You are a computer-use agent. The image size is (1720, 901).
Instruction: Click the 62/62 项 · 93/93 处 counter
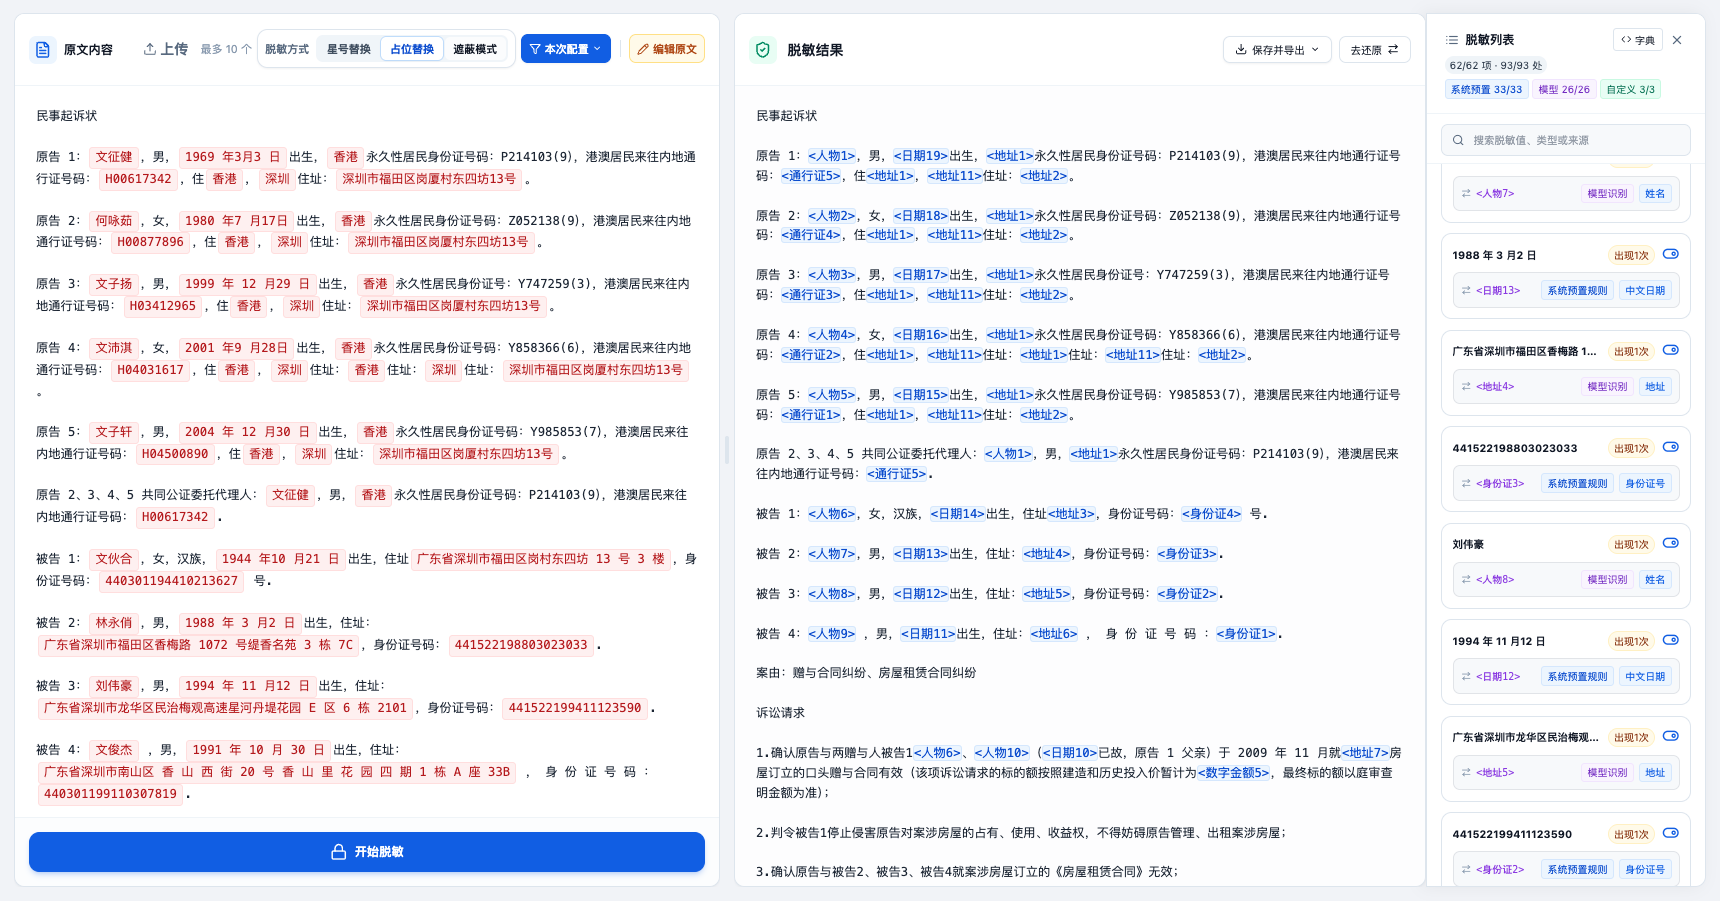(x=1496, y=66)
